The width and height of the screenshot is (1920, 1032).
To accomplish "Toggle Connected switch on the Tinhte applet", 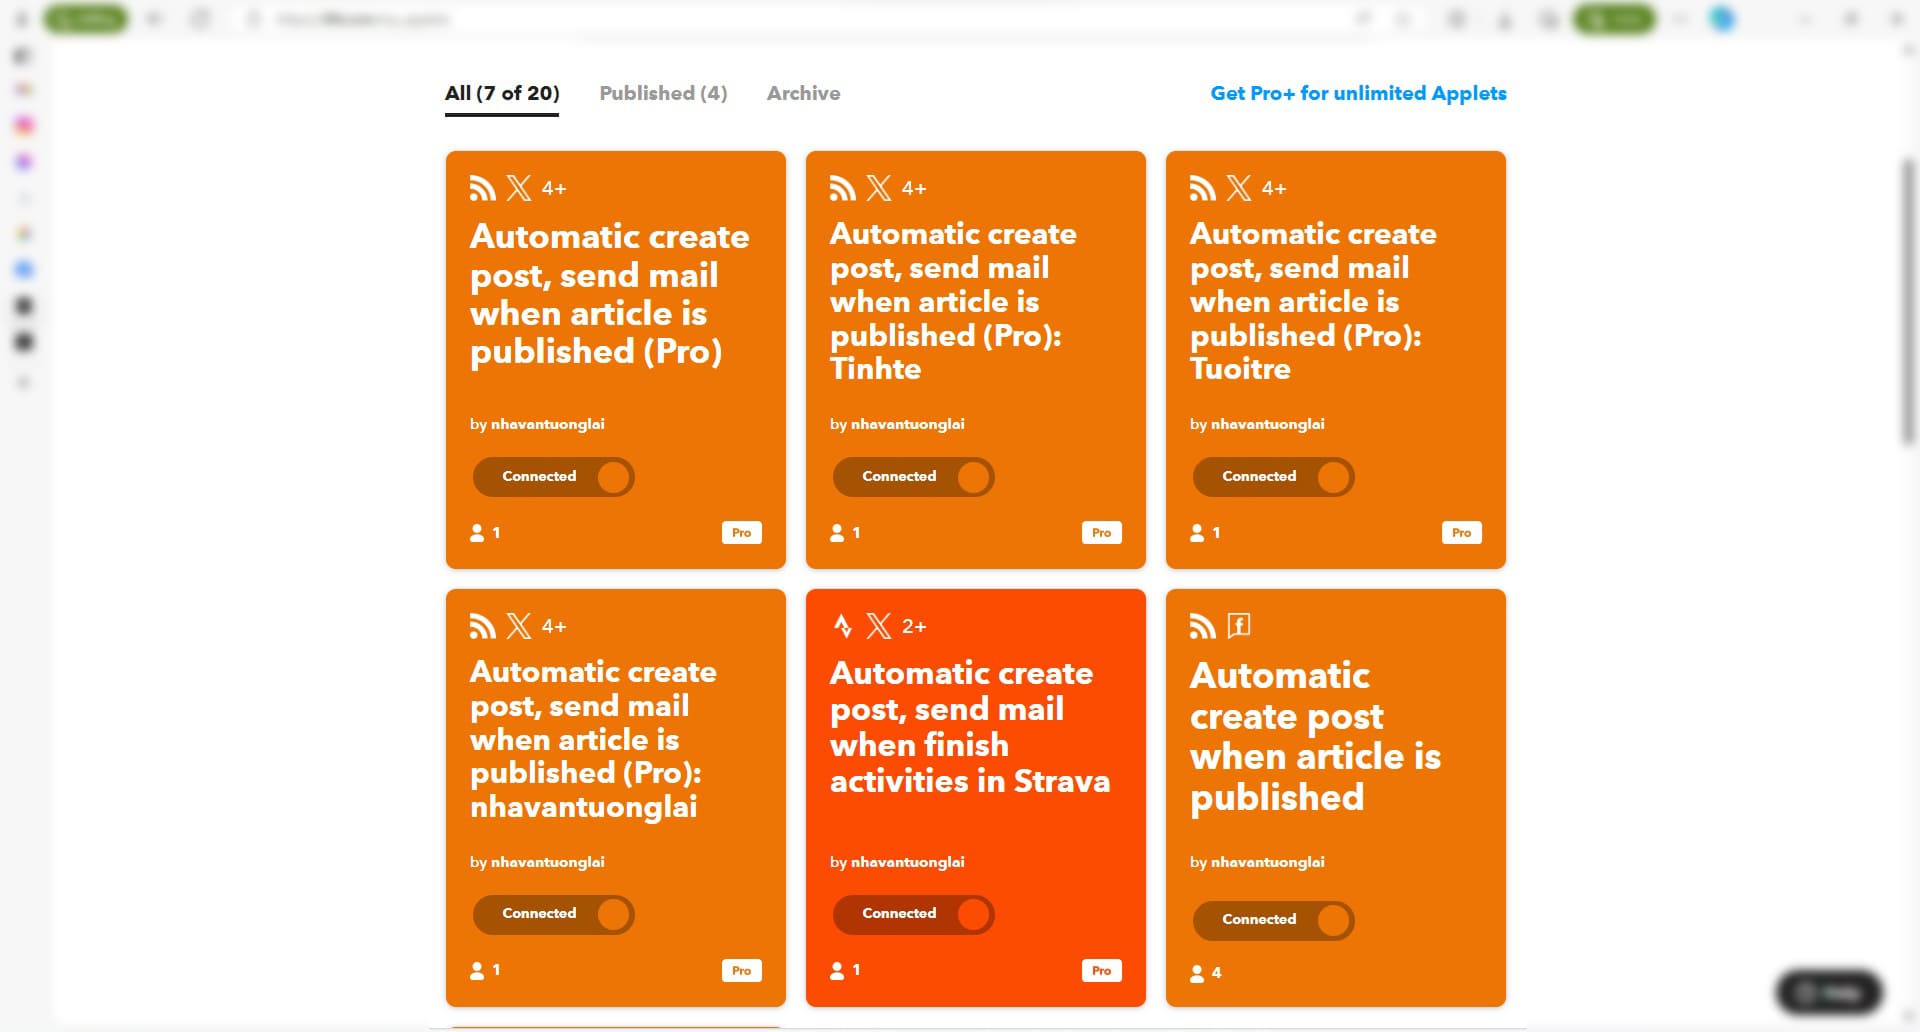I will (x=913, y=477).
